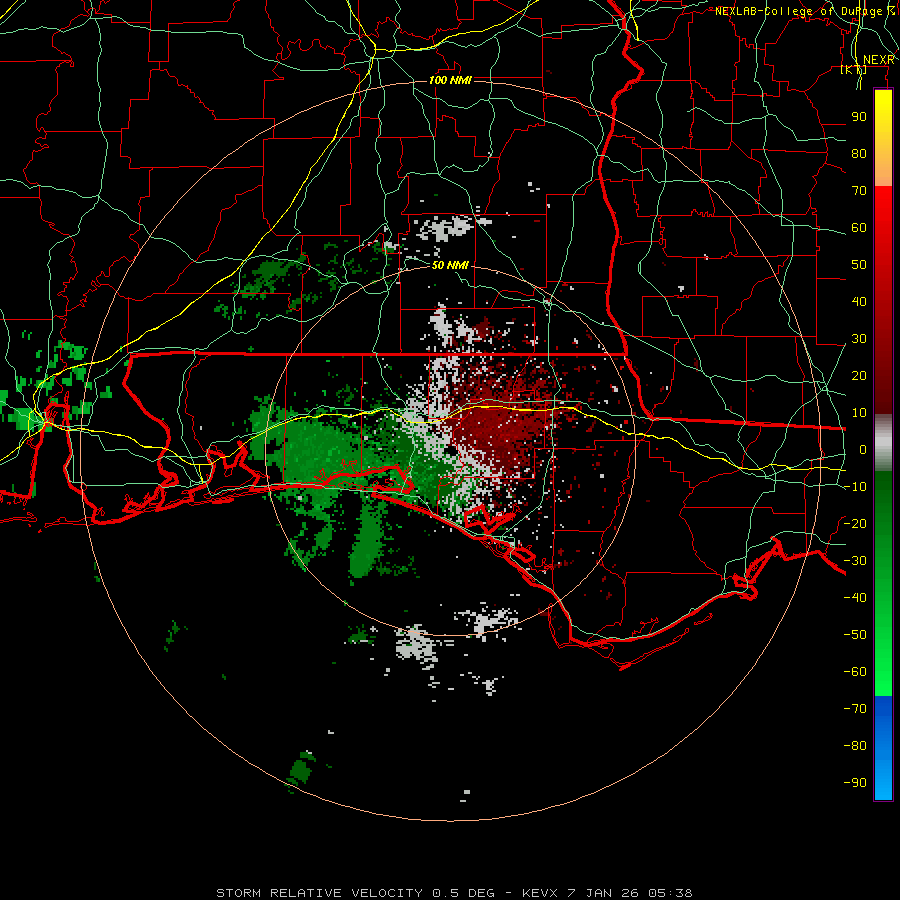Click the 90 value on velocity scale
900x900 pixels.
pos(859,117)
